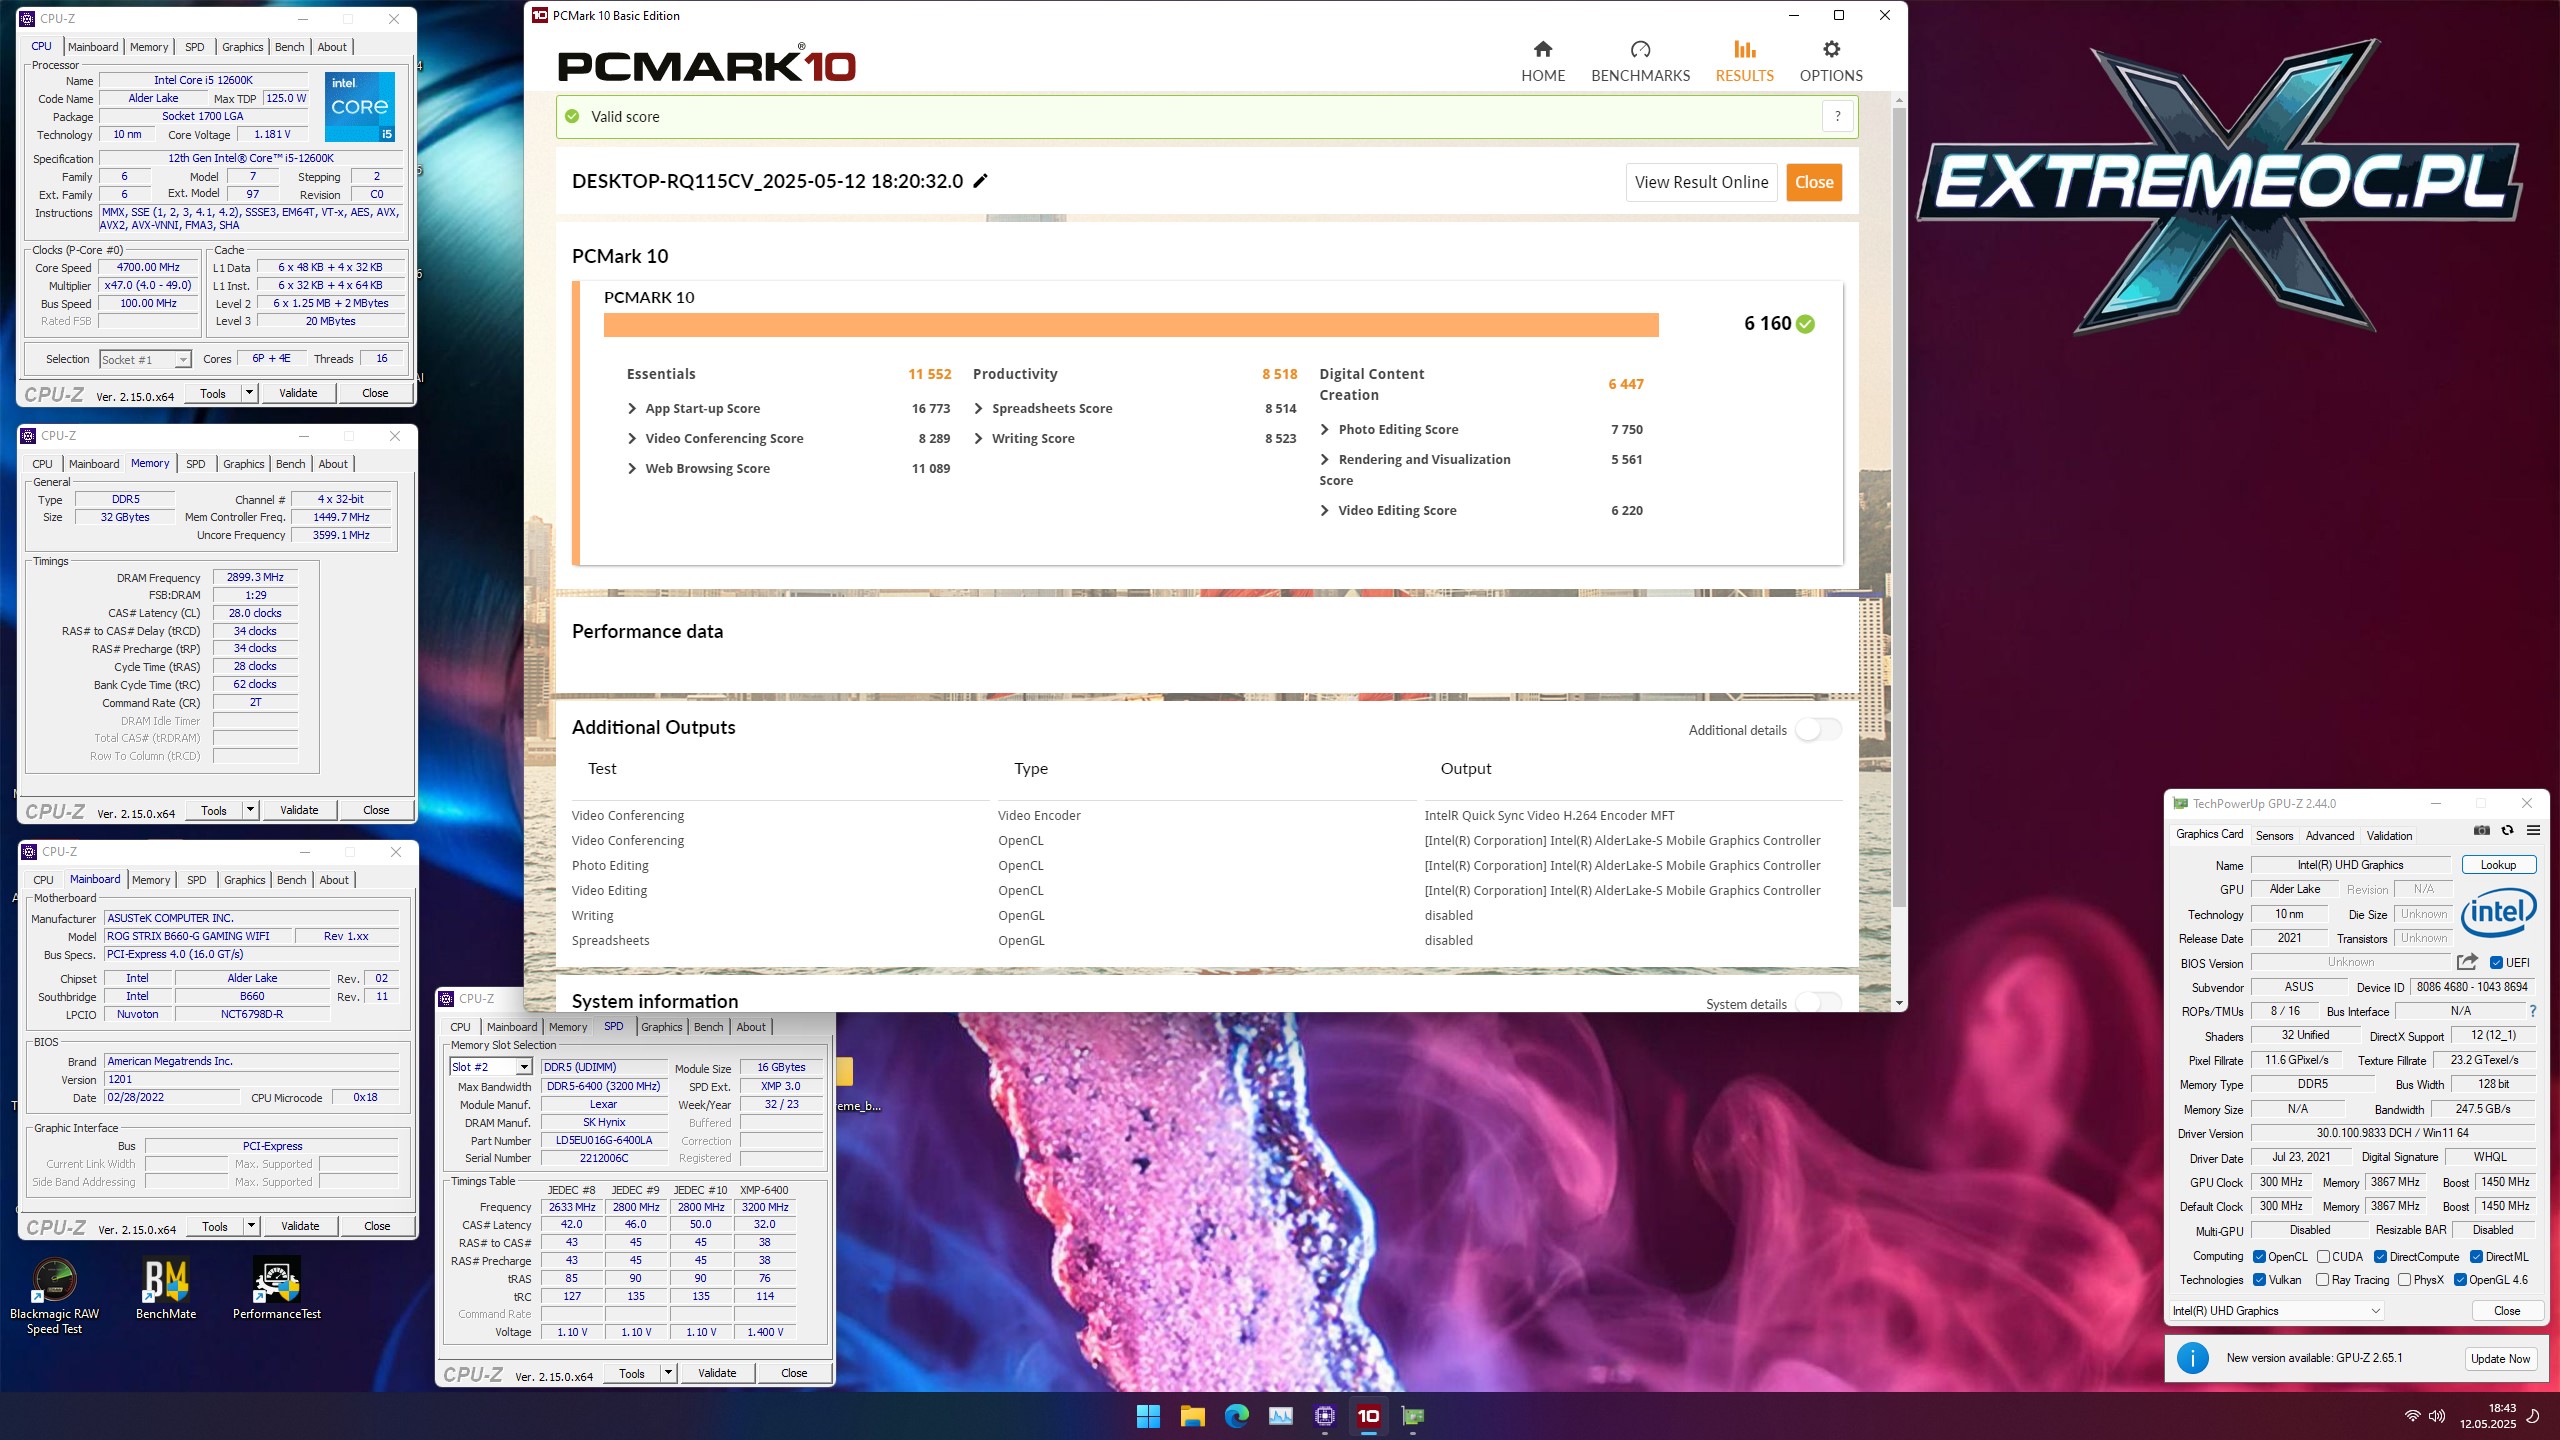The image size is (2560, 1440).
Task: Click the Tools button in CPU-Z Memory window
Action: (214, 810)
